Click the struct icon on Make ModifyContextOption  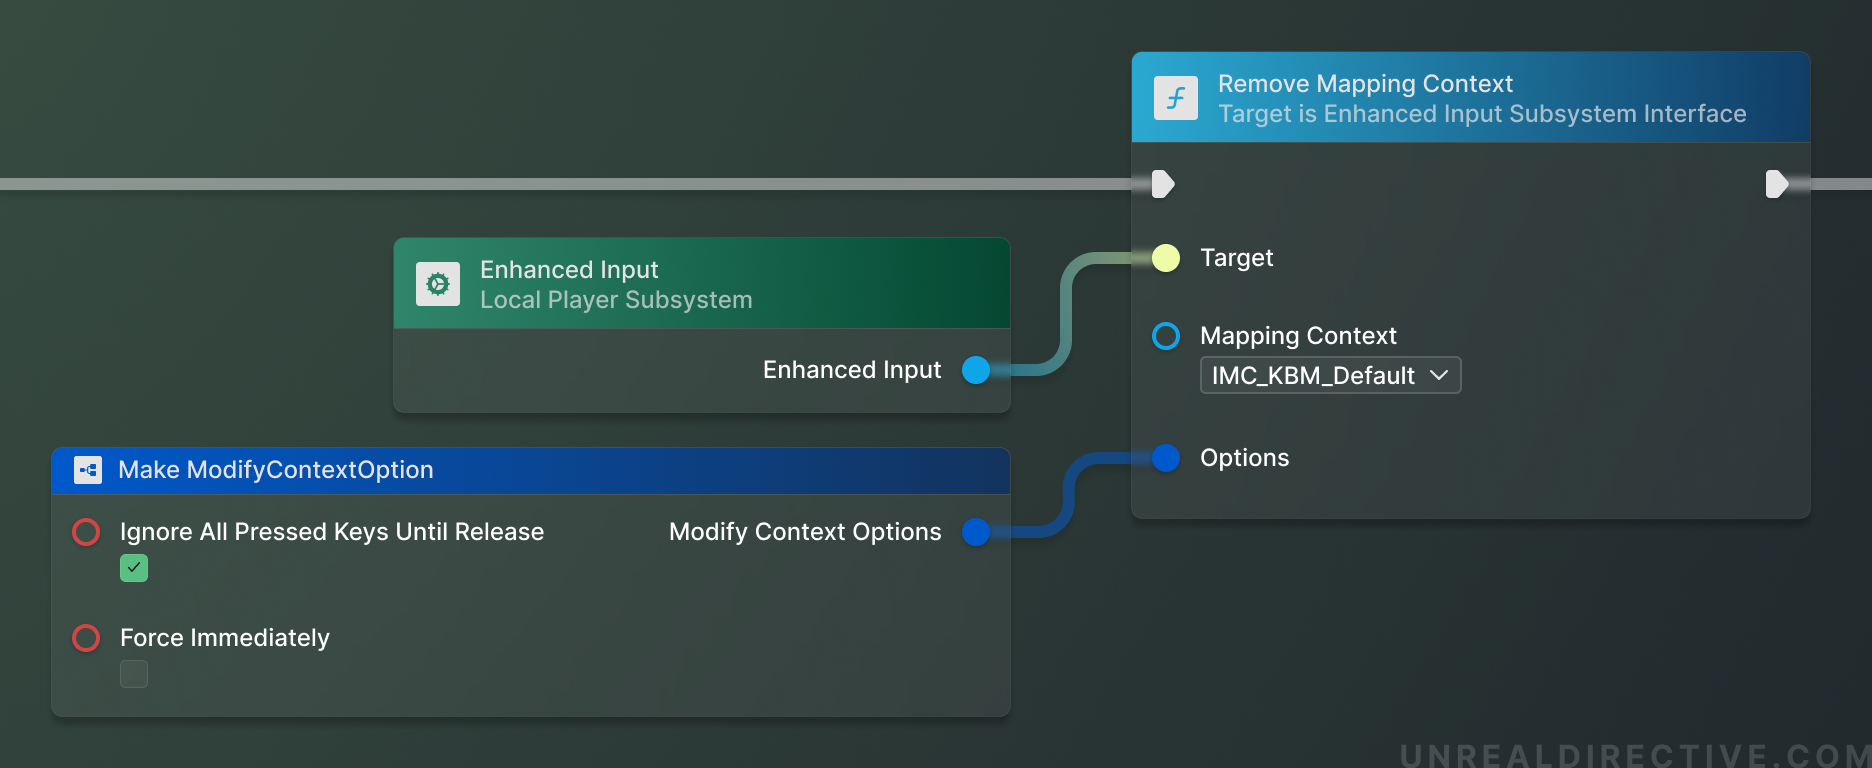[x=88, y=470]
